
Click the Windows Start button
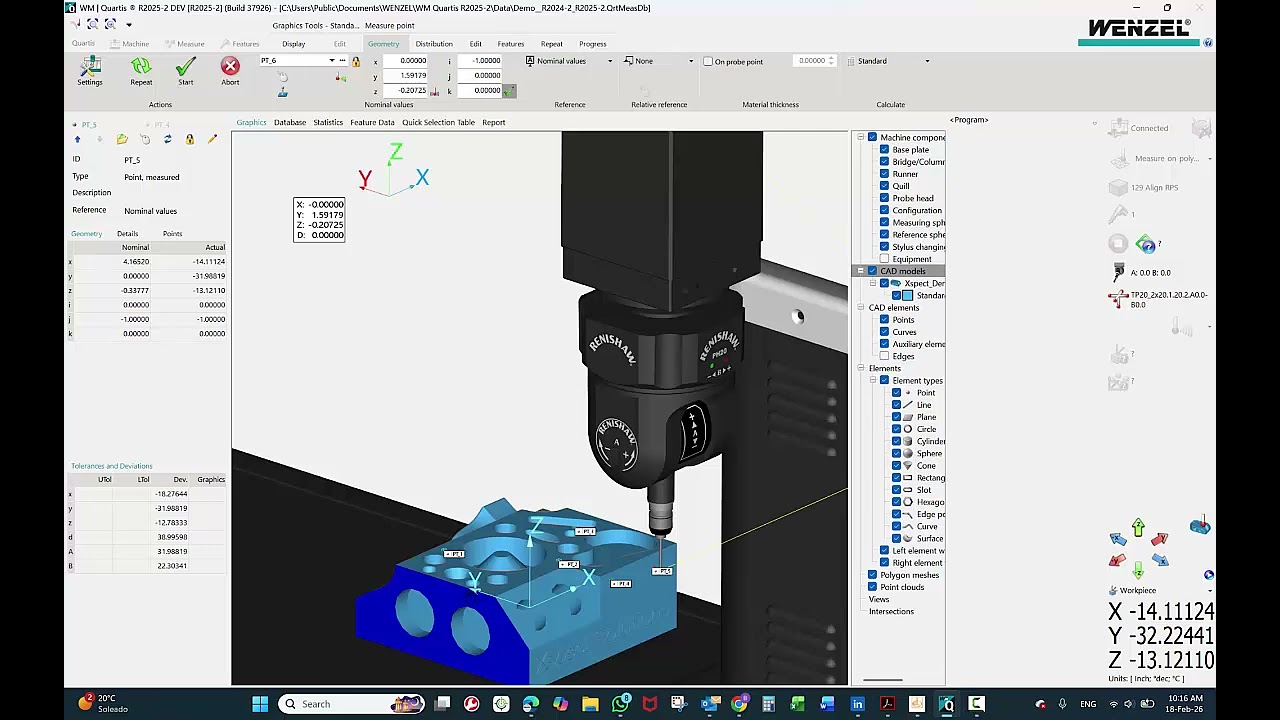click(x=260, y=704)
